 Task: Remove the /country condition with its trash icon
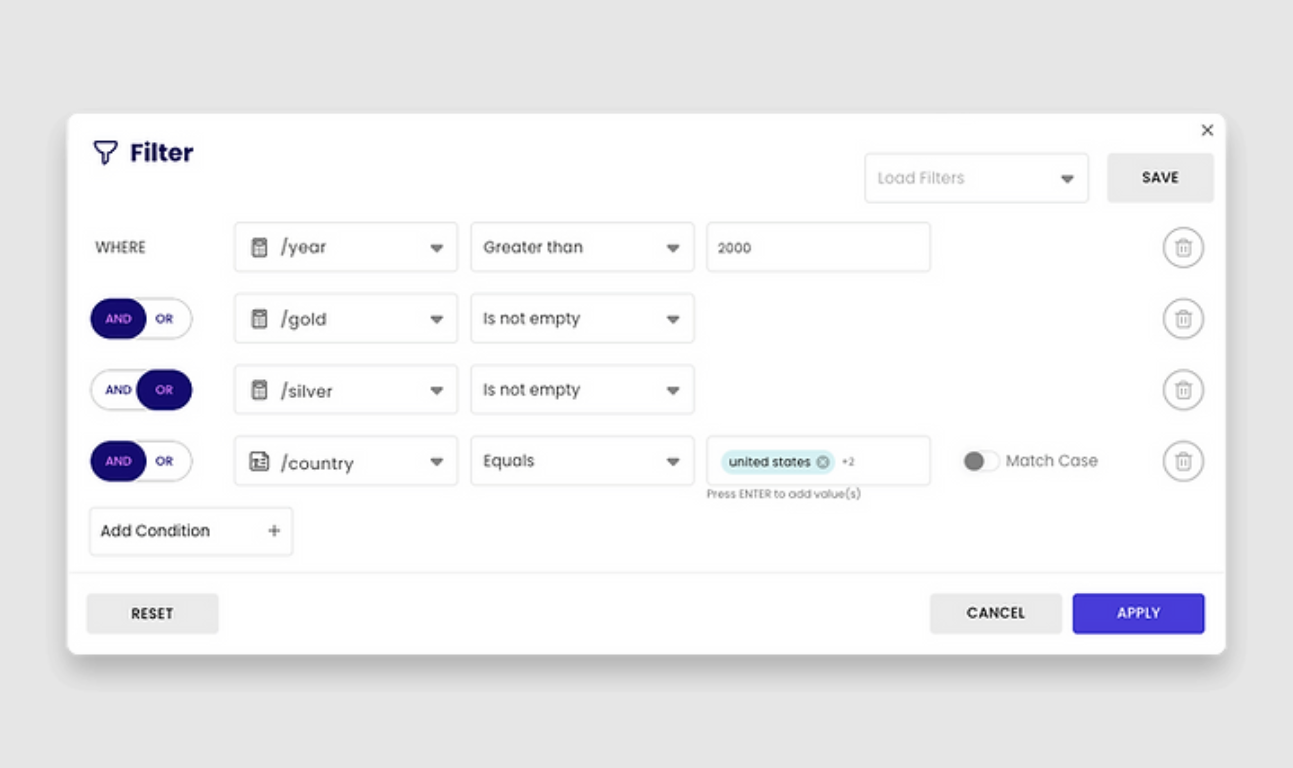click(x=1183, y=461)
